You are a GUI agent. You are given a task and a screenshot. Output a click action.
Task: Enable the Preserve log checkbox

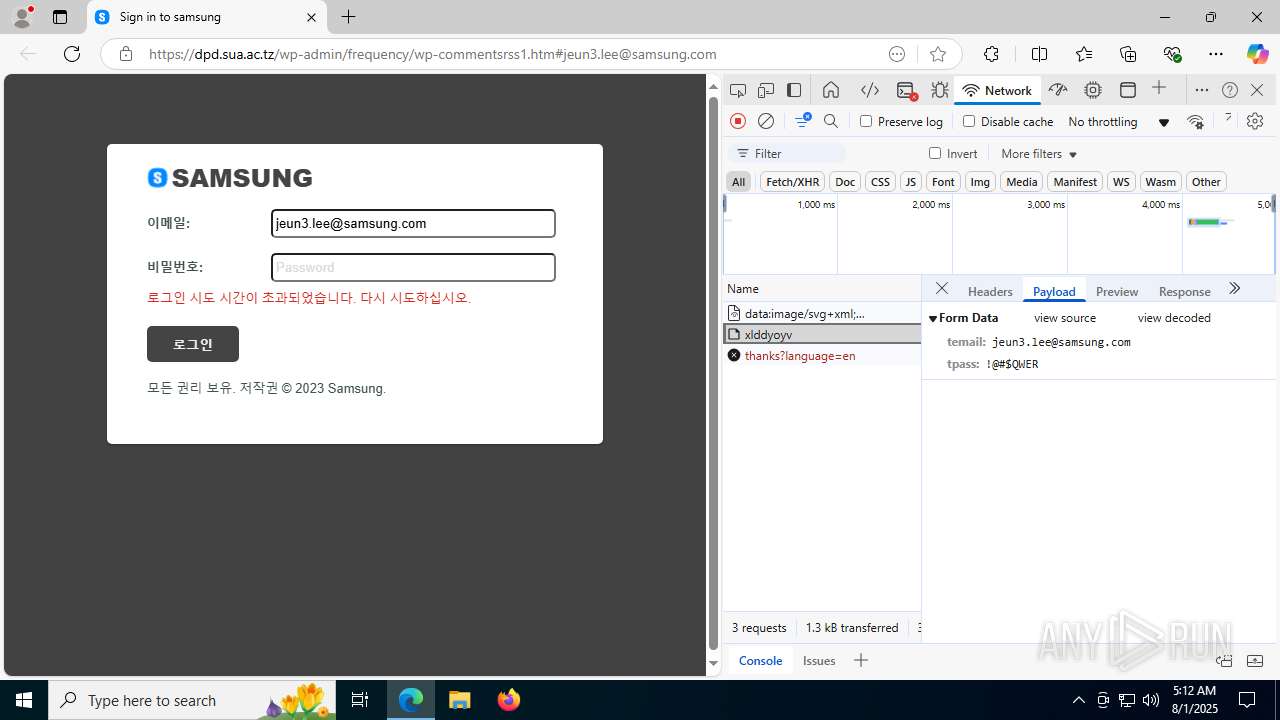[x=866, y=121]
